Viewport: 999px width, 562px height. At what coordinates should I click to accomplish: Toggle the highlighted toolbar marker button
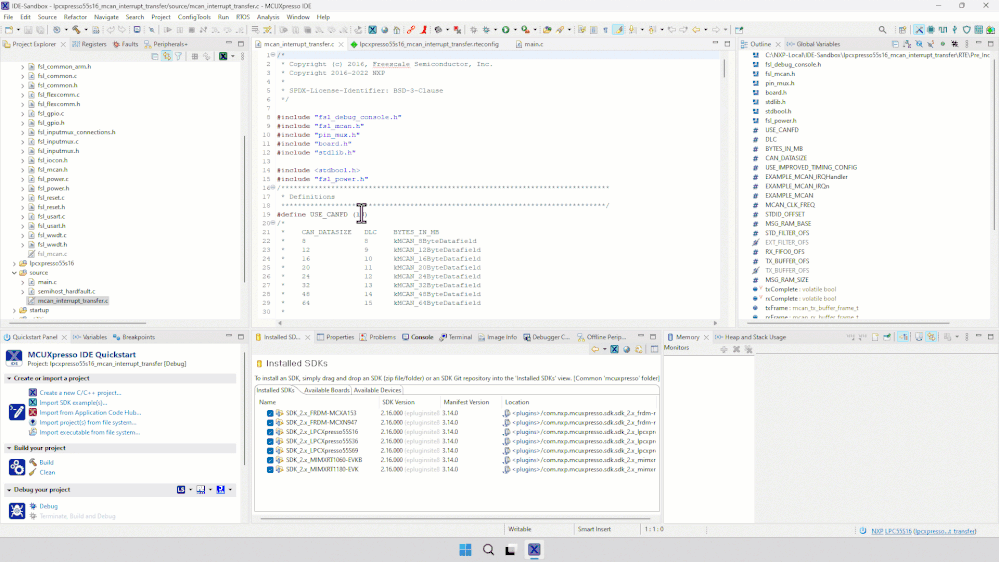pos(618,30)
